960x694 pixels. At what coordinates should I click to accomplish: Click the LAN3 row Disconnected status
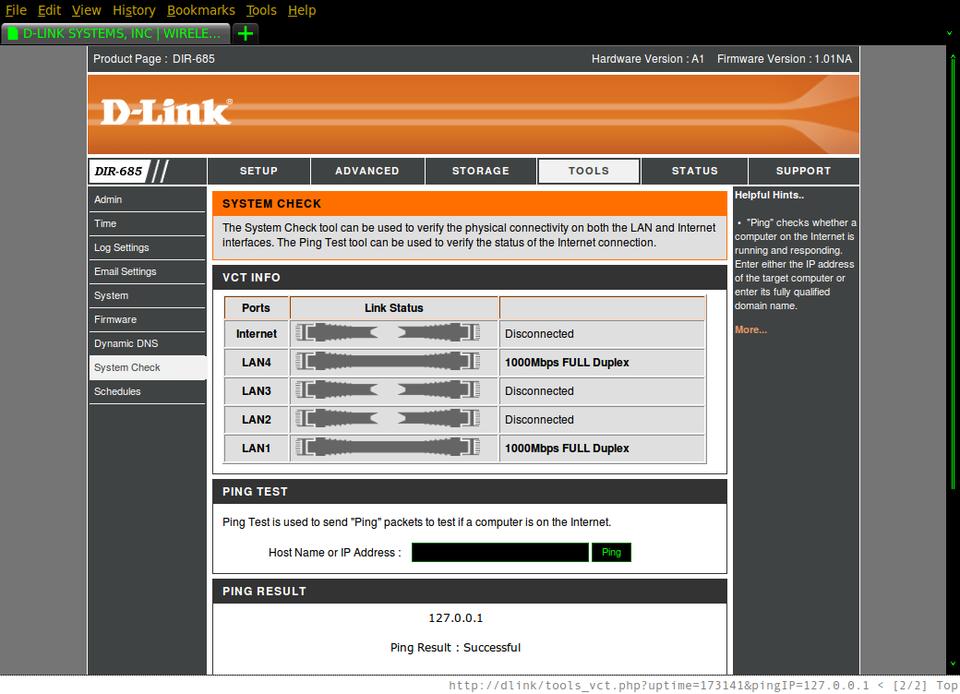(x=539, y=390)
